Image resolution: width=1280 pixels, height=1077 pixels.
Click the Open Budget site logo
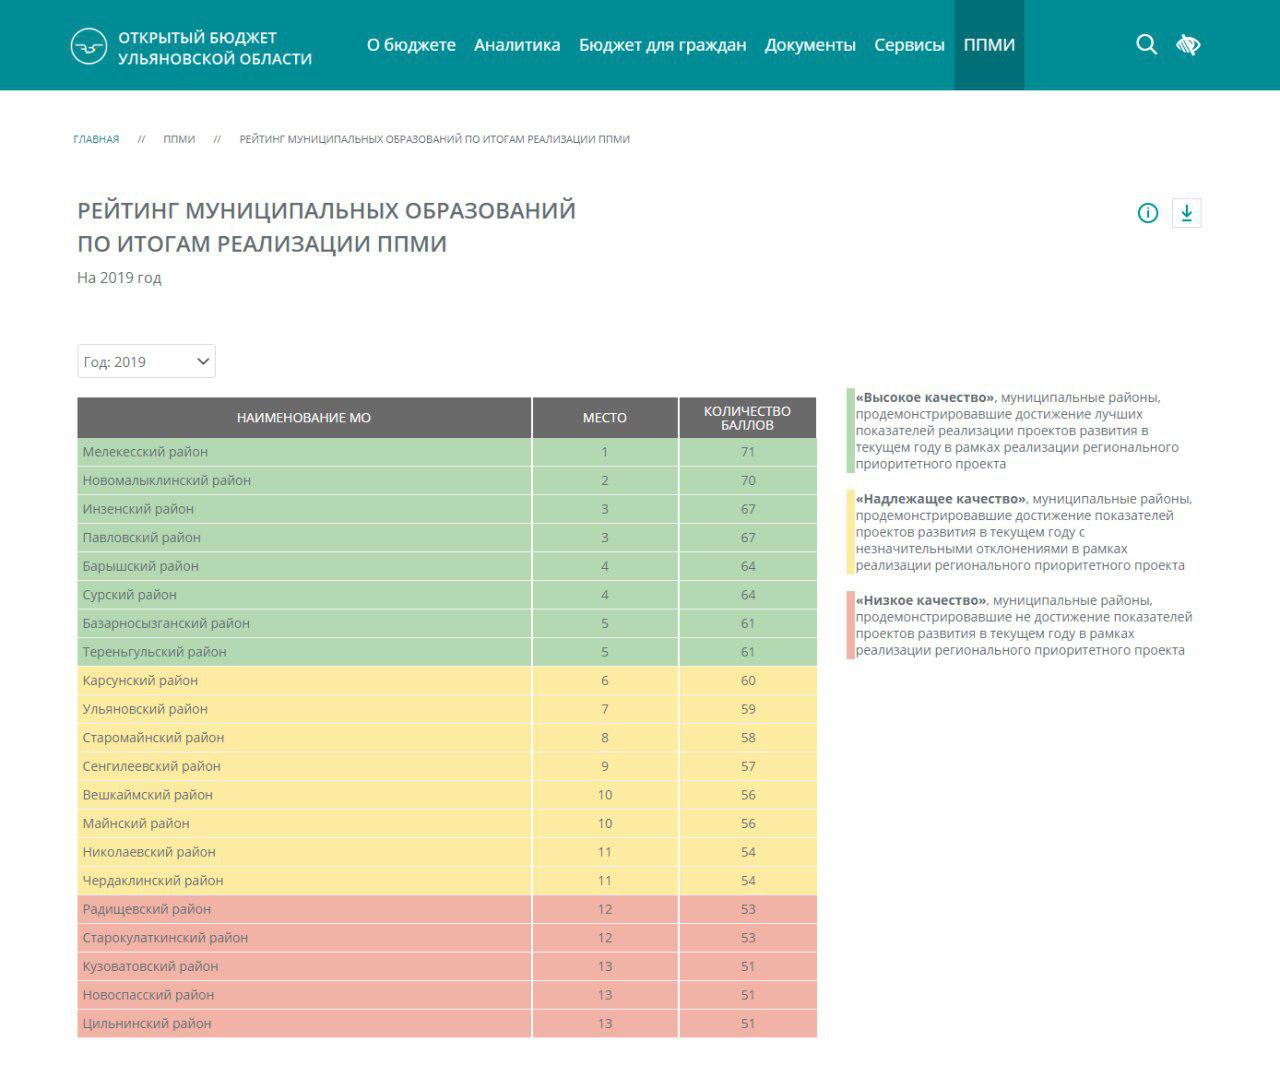(x=190, y=46)
